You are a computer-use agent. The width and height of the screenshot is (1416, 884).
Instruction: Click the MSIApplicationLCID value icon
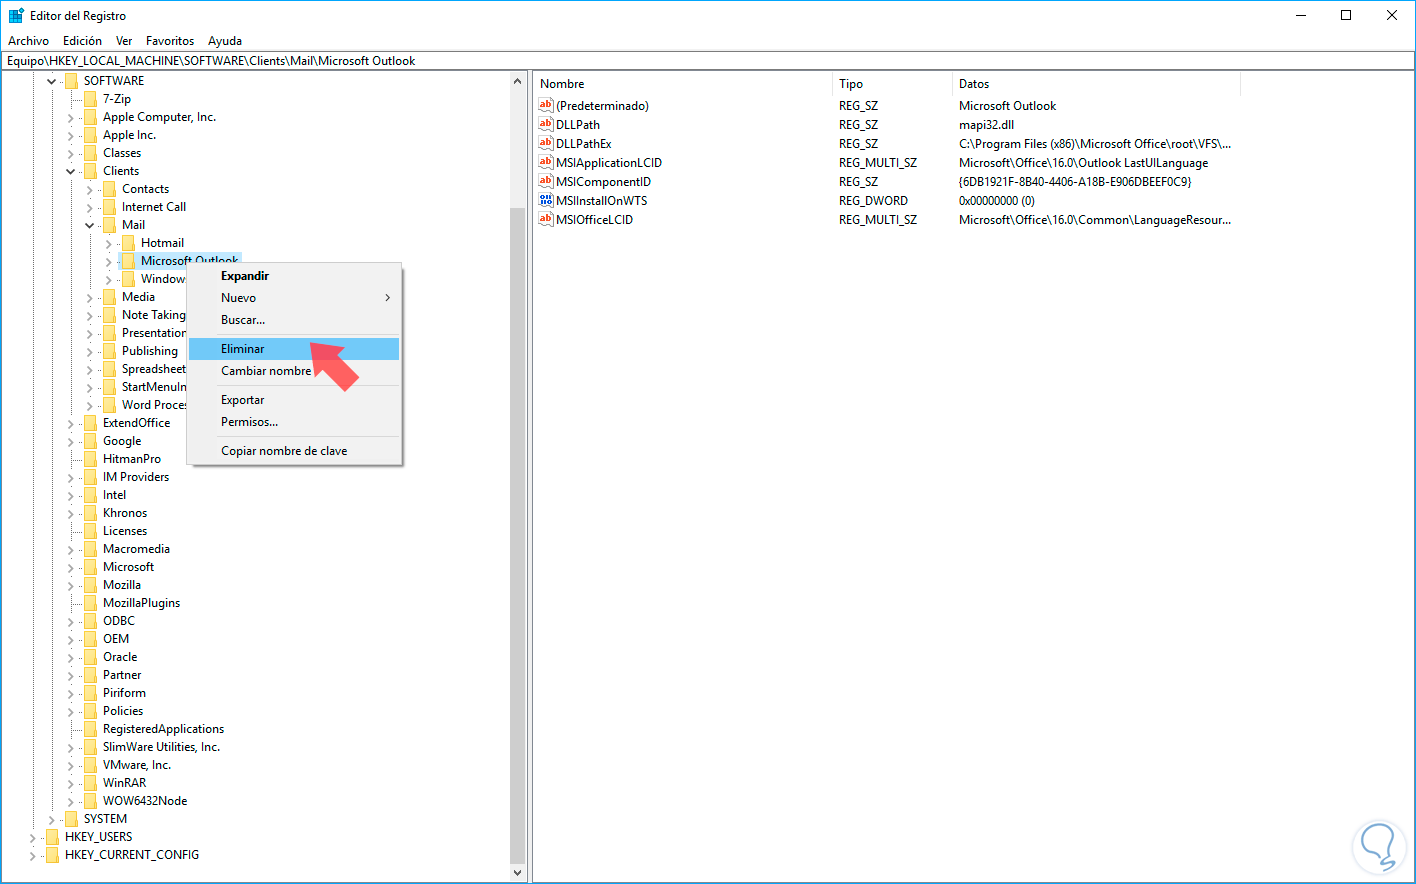[546, 162]
